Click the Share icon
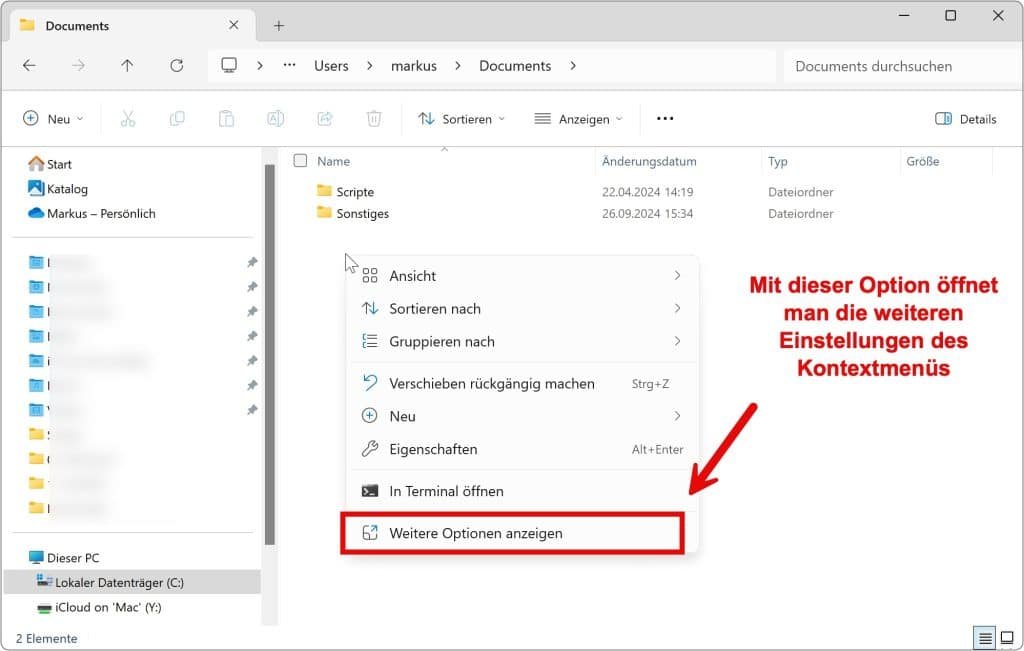This screenshot has height=651, width=1024. (324, 118)
